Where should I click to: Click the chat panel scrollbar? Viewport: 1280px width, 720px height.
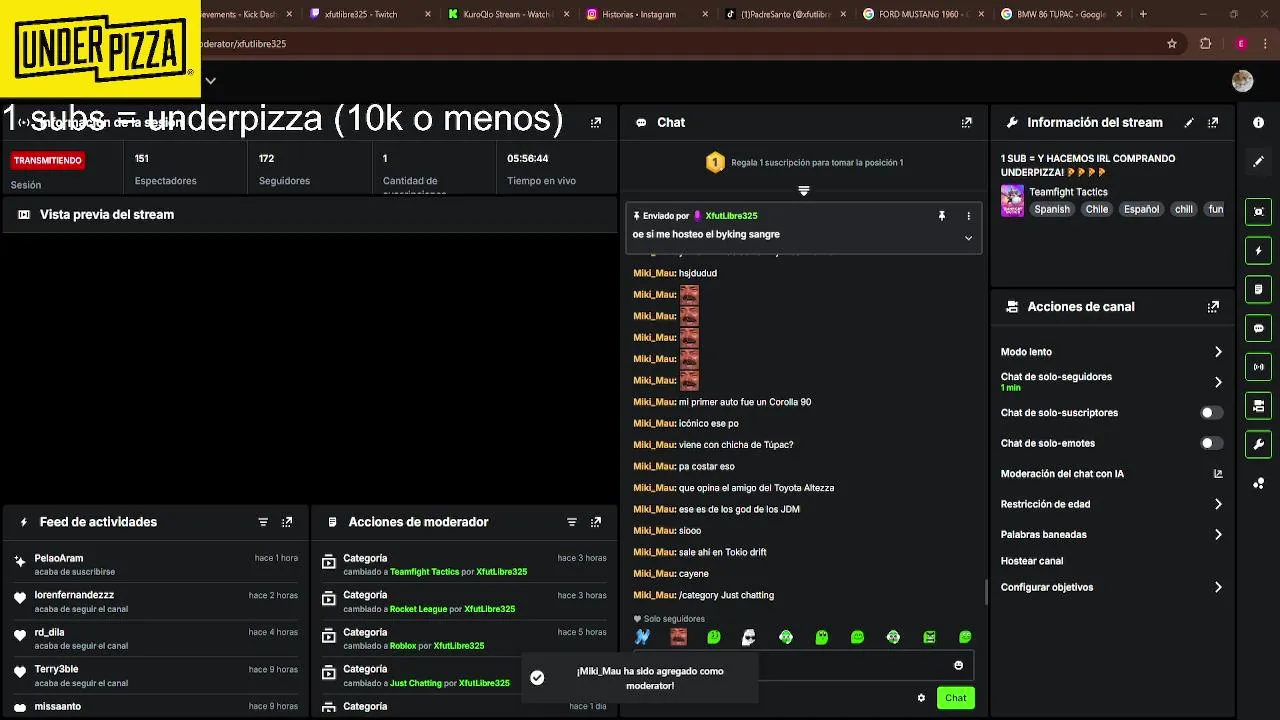(x=986, y=592)
